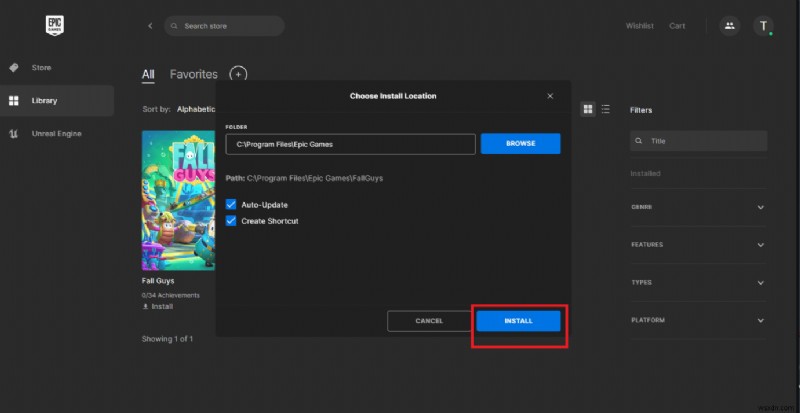Select the Favorites tab
This screenshot has width=800, height=413.
(x=193, y=75)
